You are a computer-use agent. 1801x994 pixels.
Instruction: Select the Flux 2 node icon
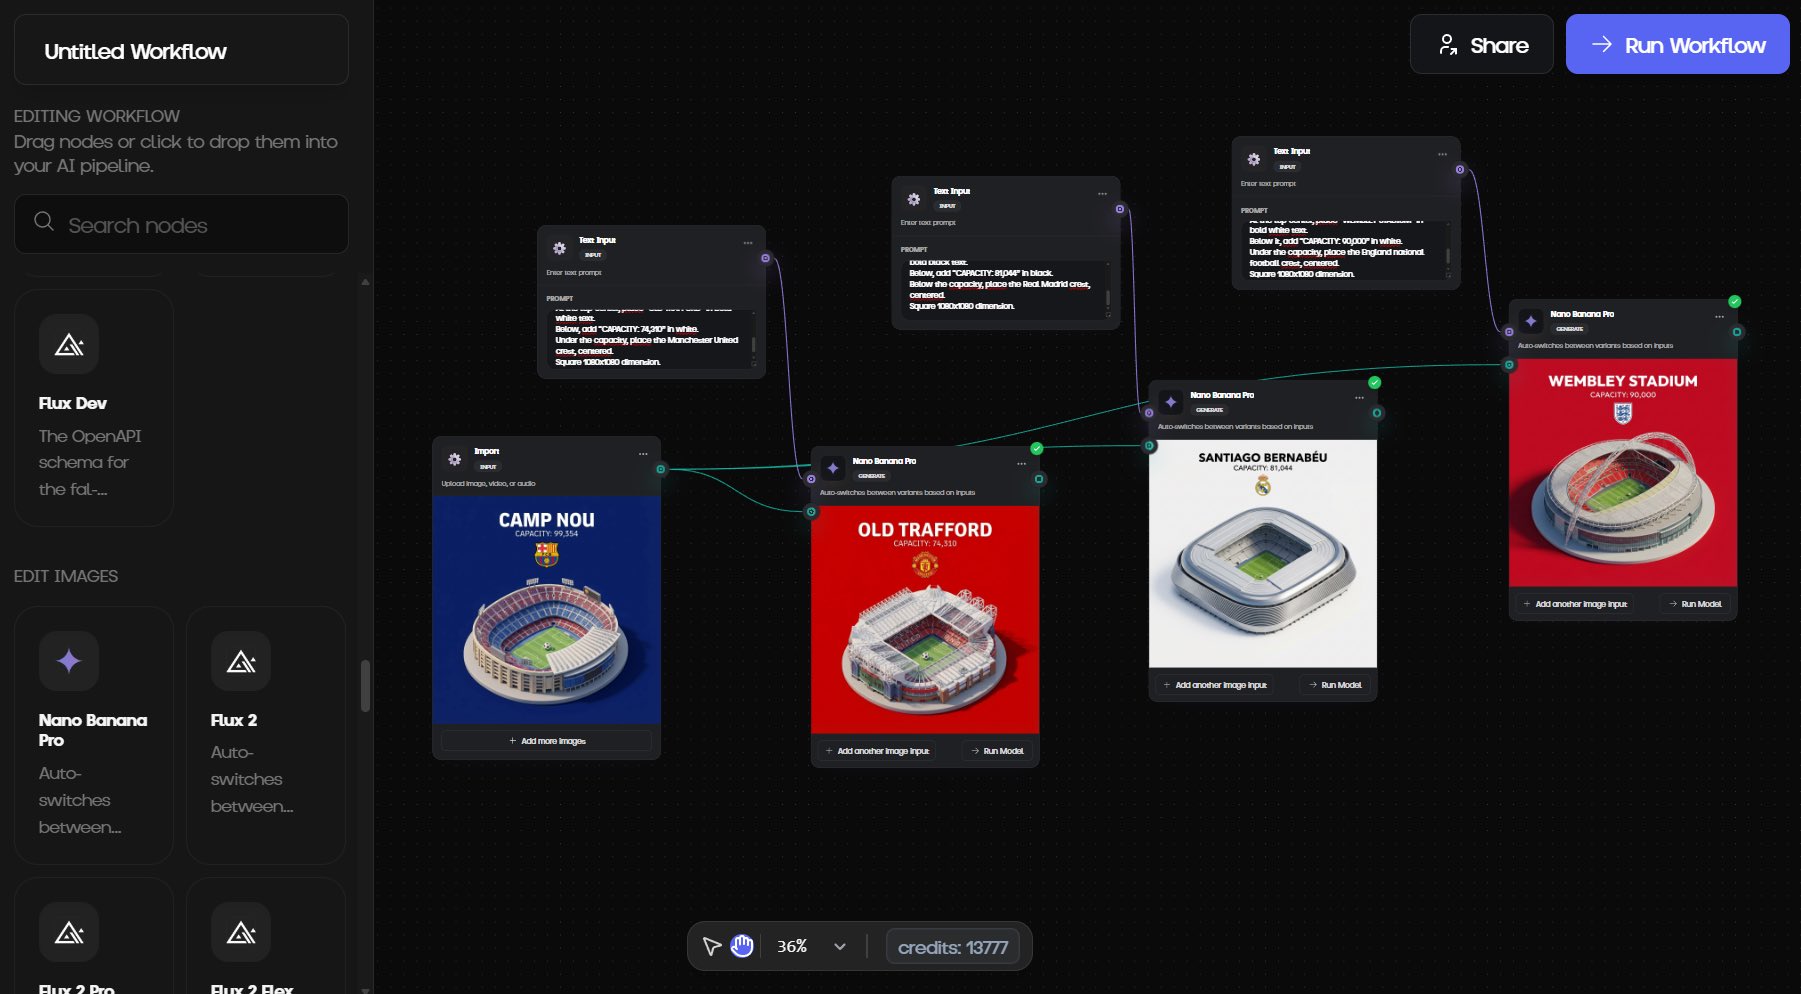pyautogui.click(x=241, y=661)
